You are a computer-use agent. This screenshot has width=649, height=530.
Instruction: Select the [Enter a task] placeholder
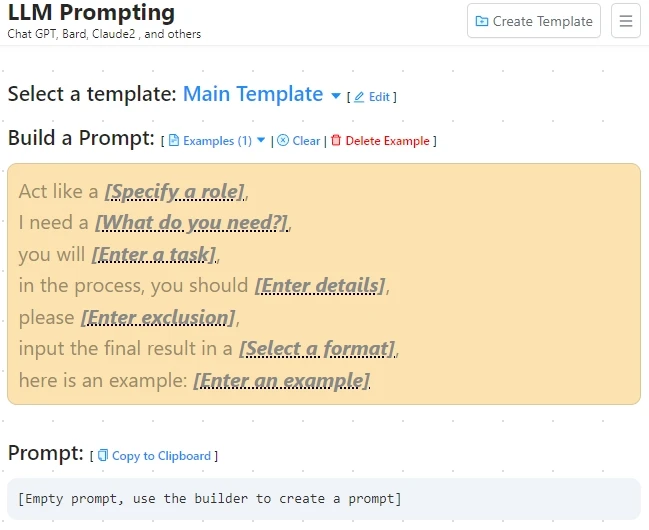[x=154, y=254]
